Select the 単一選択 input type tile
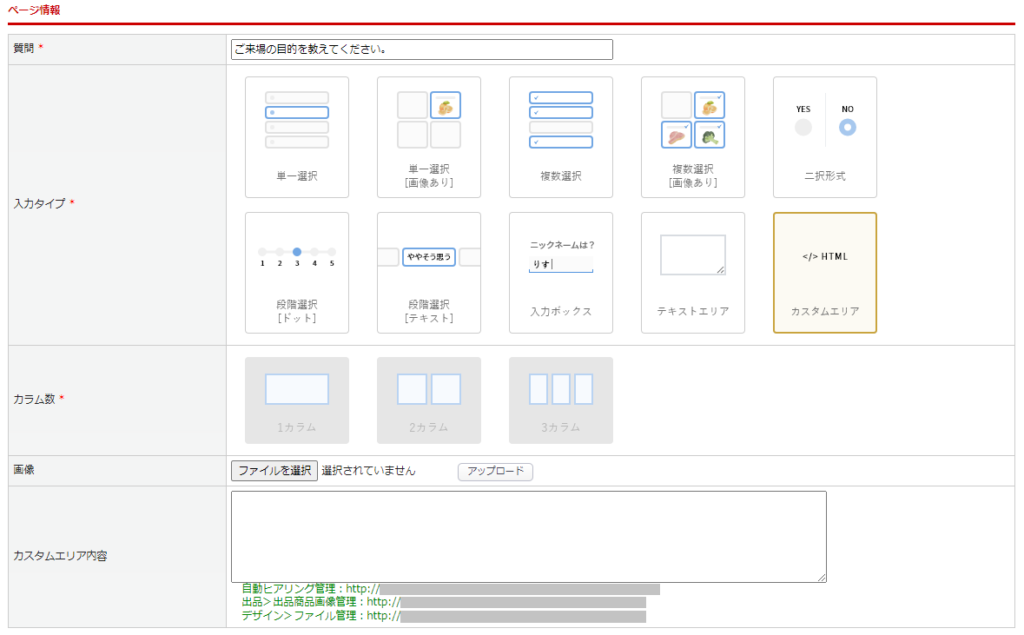 [296, 137]
